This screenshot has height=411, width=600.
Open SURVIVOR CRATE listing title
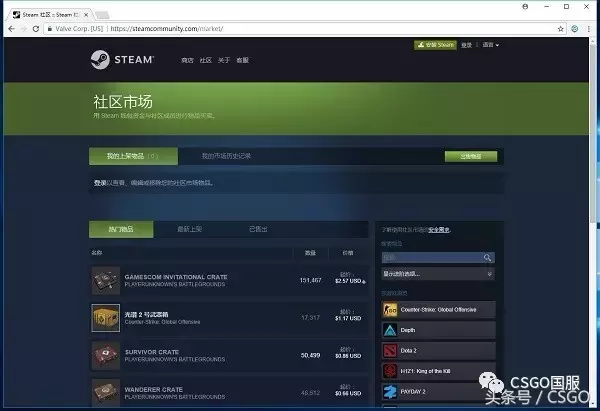(152, 352)
